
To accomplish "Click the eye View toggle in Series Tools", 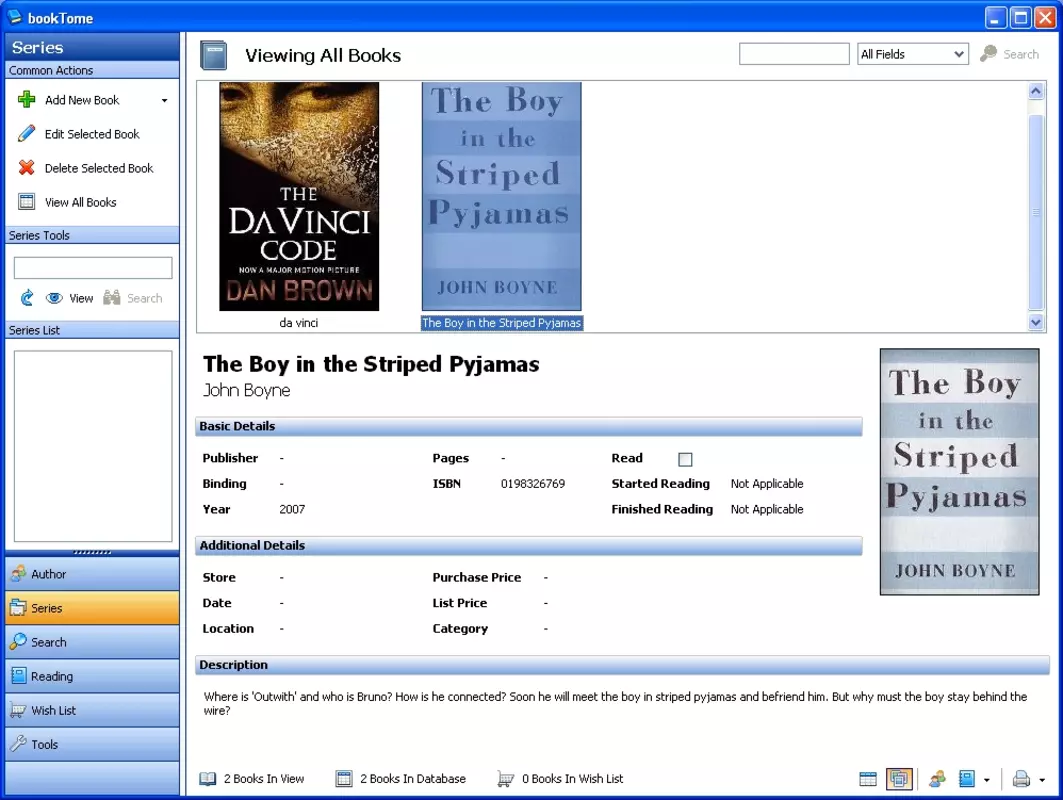I will (69, 298).
